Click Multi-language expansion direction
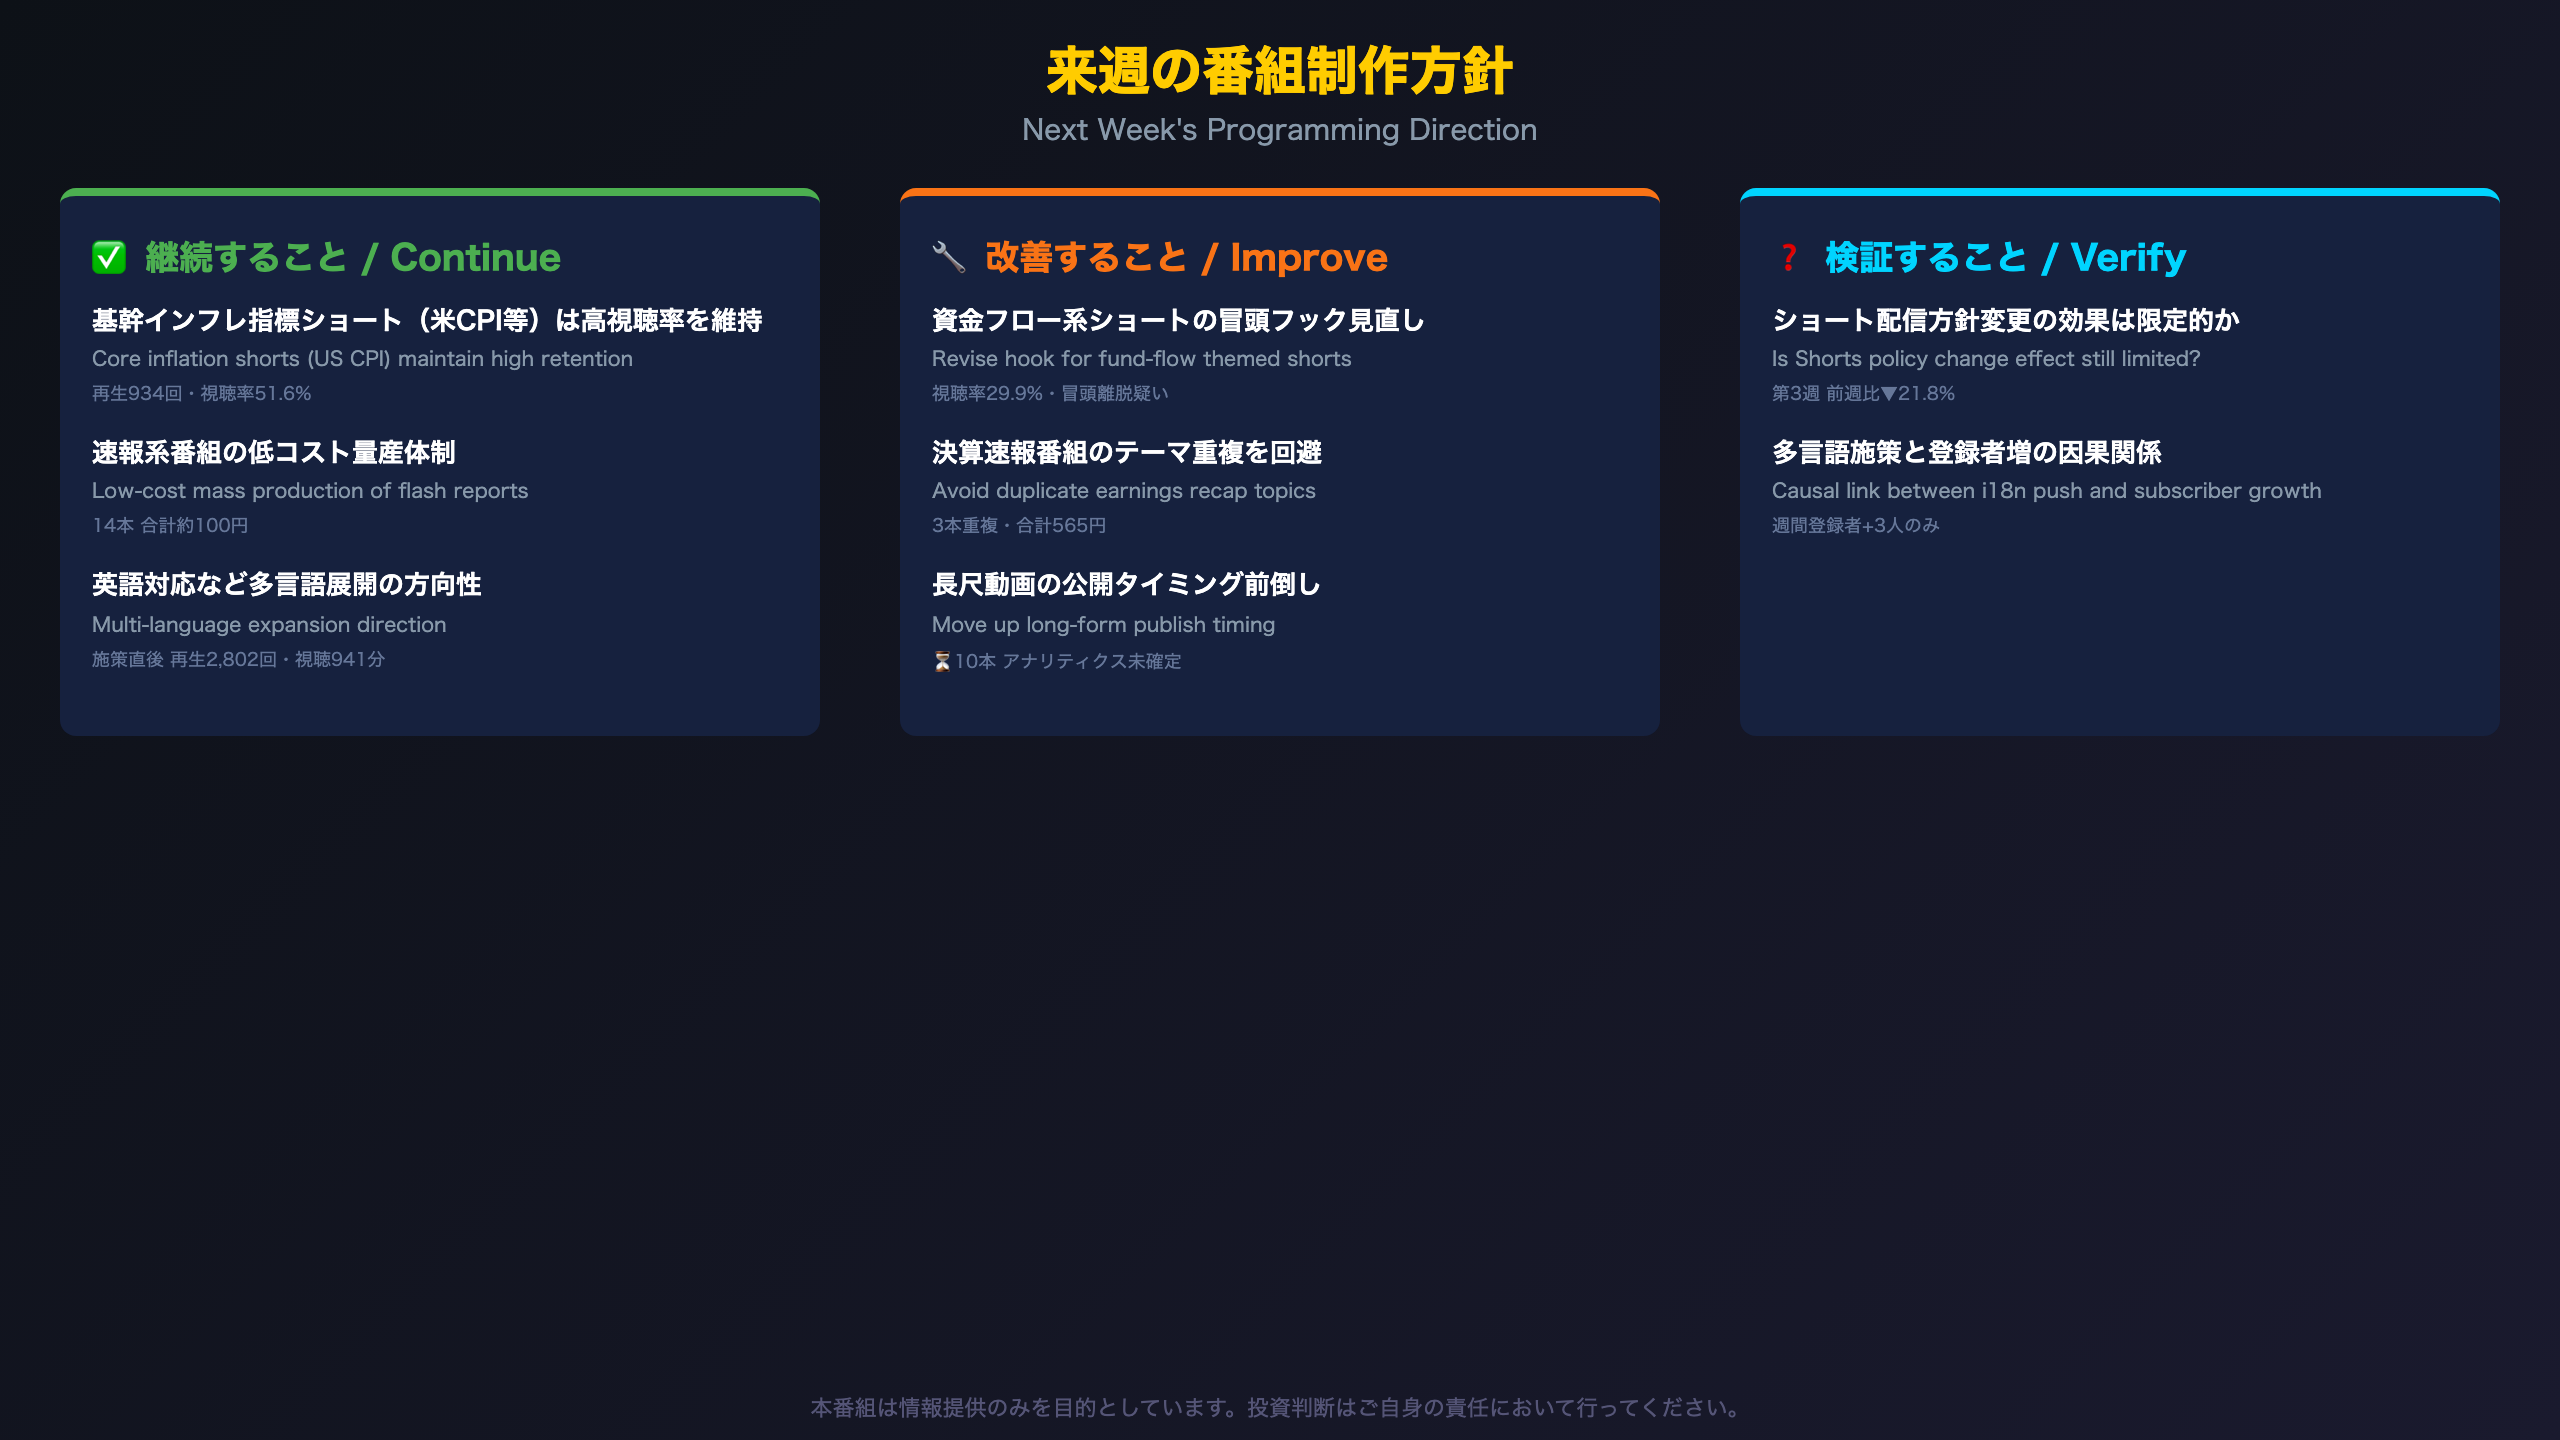 coord(269,625)
